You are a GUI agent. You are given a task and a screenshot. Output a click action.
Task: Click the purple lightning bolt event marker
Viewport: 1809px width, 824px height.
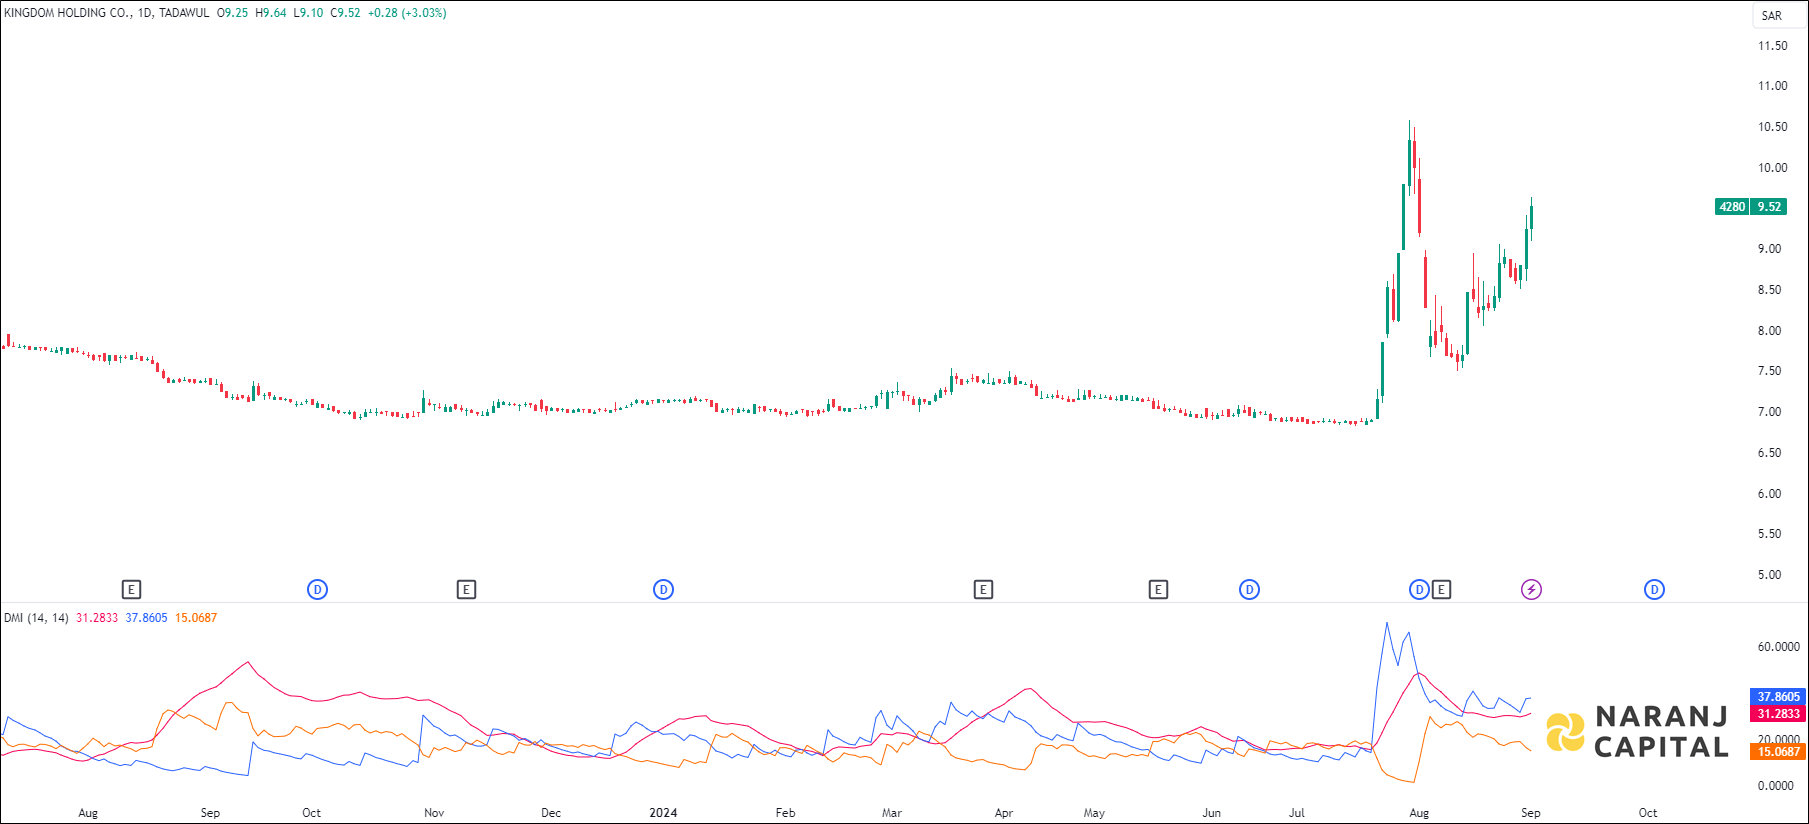click(1531, 590)
